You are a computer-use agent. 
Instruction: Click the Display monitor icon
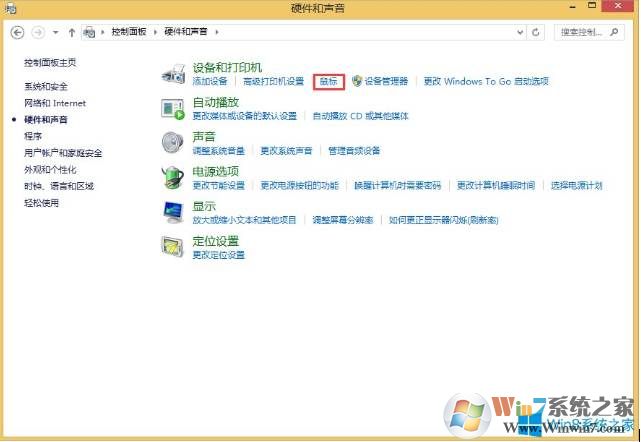coord(173,212)
